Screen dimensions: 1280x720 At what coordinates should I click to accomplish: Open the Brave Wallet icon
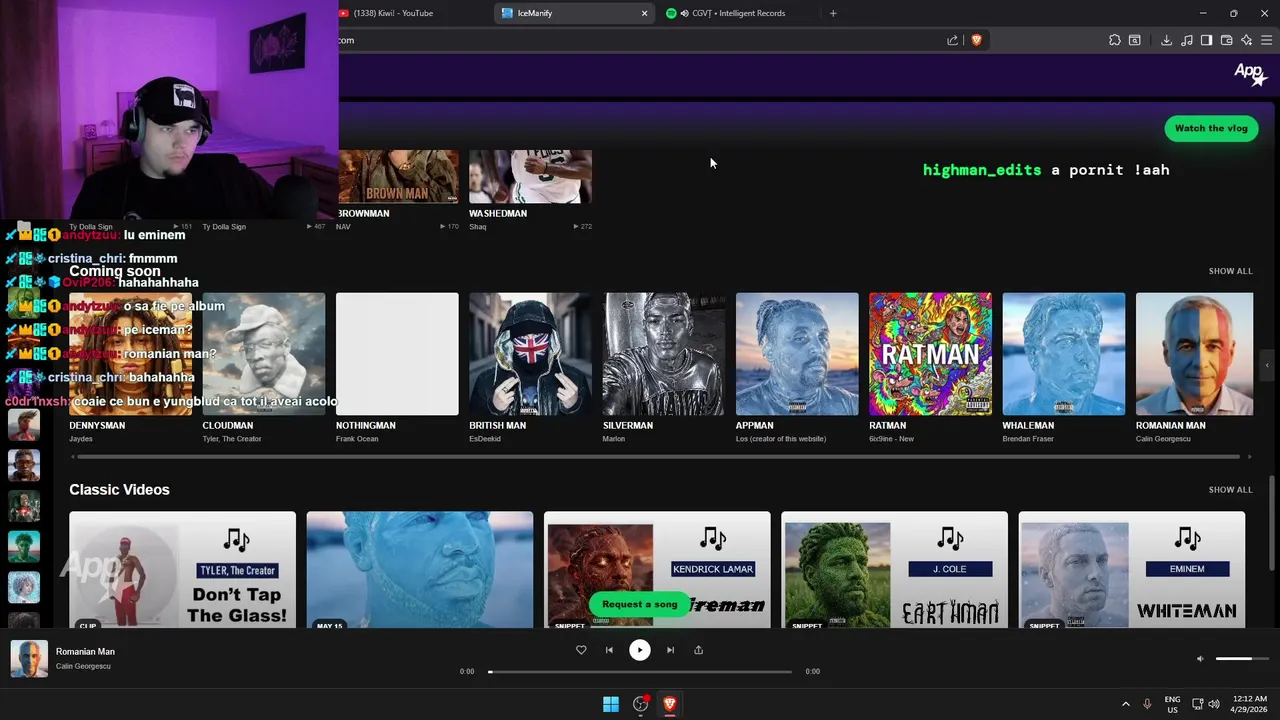pyautogui.click(x=1226, y=40)
